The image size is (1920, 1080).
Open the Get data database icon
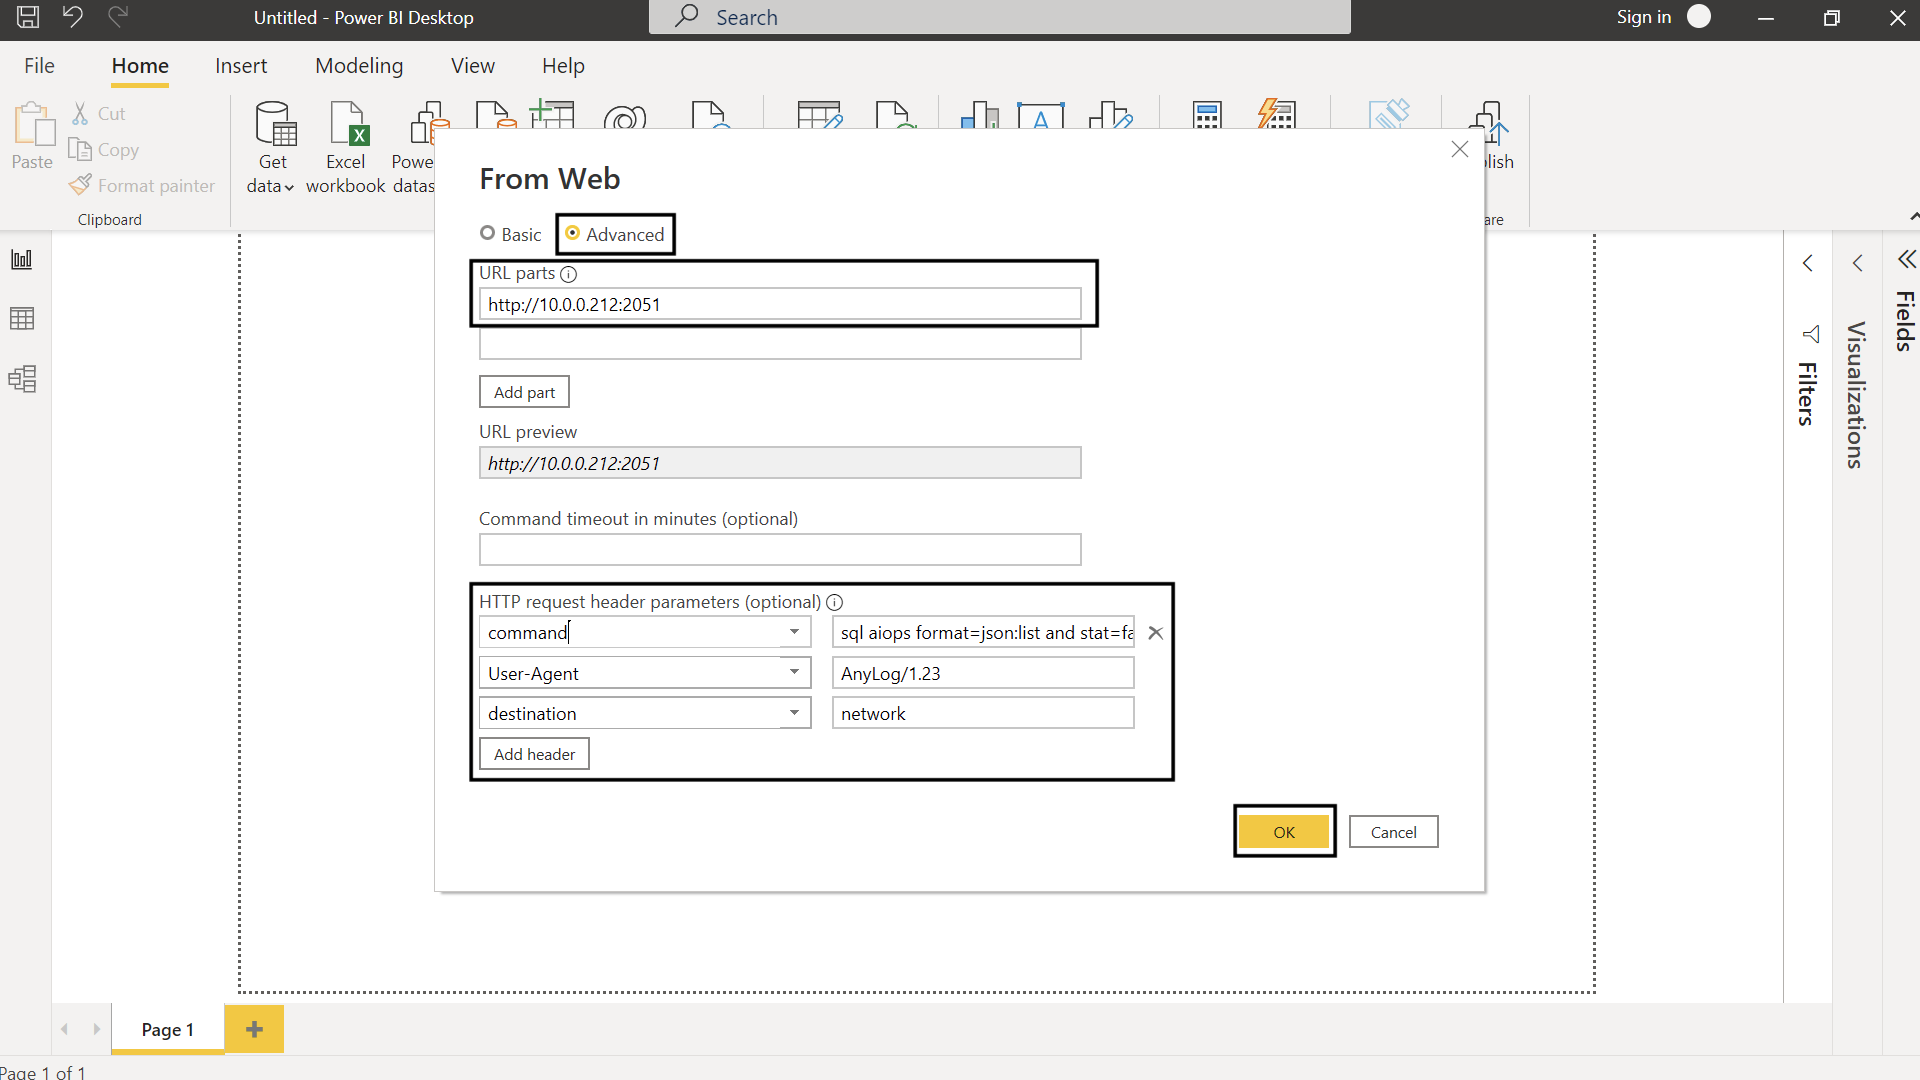pyautogui.click(x=275, y=124)
